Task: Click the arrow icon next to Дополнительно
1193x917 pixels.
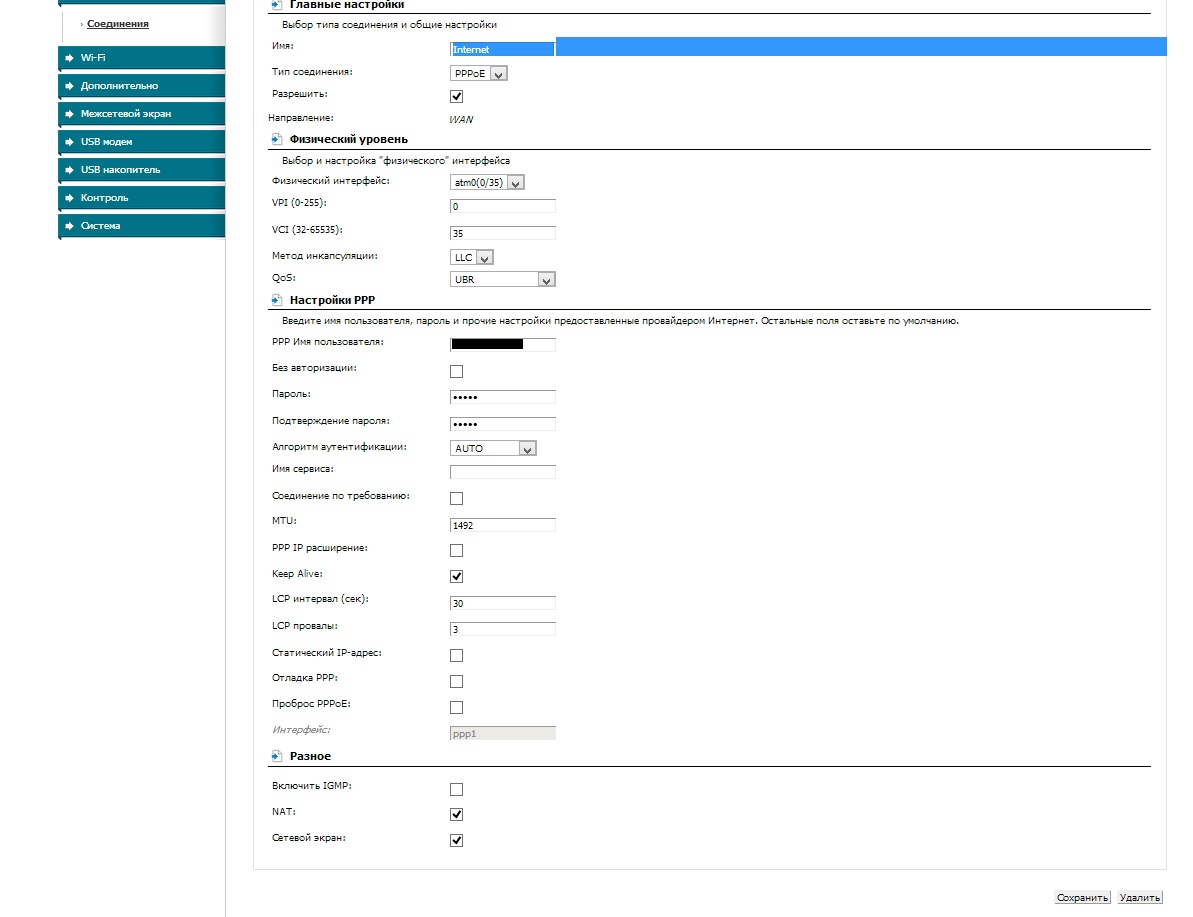Action: (69, 86)
